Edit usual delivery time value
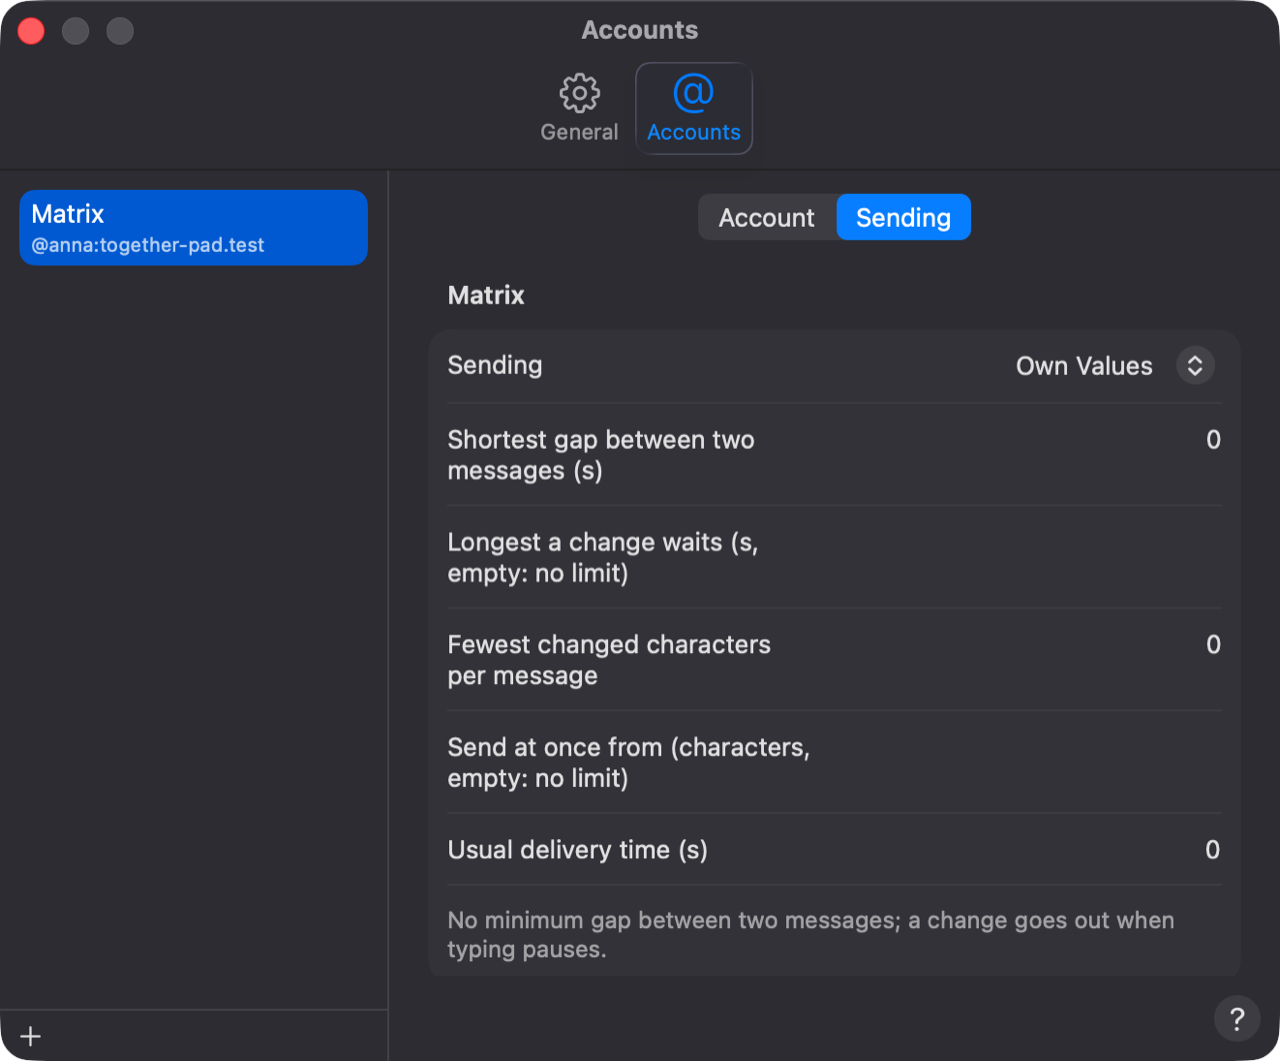The image size is (1280, 1061). pyautogui.click(x=1212, y=850)
